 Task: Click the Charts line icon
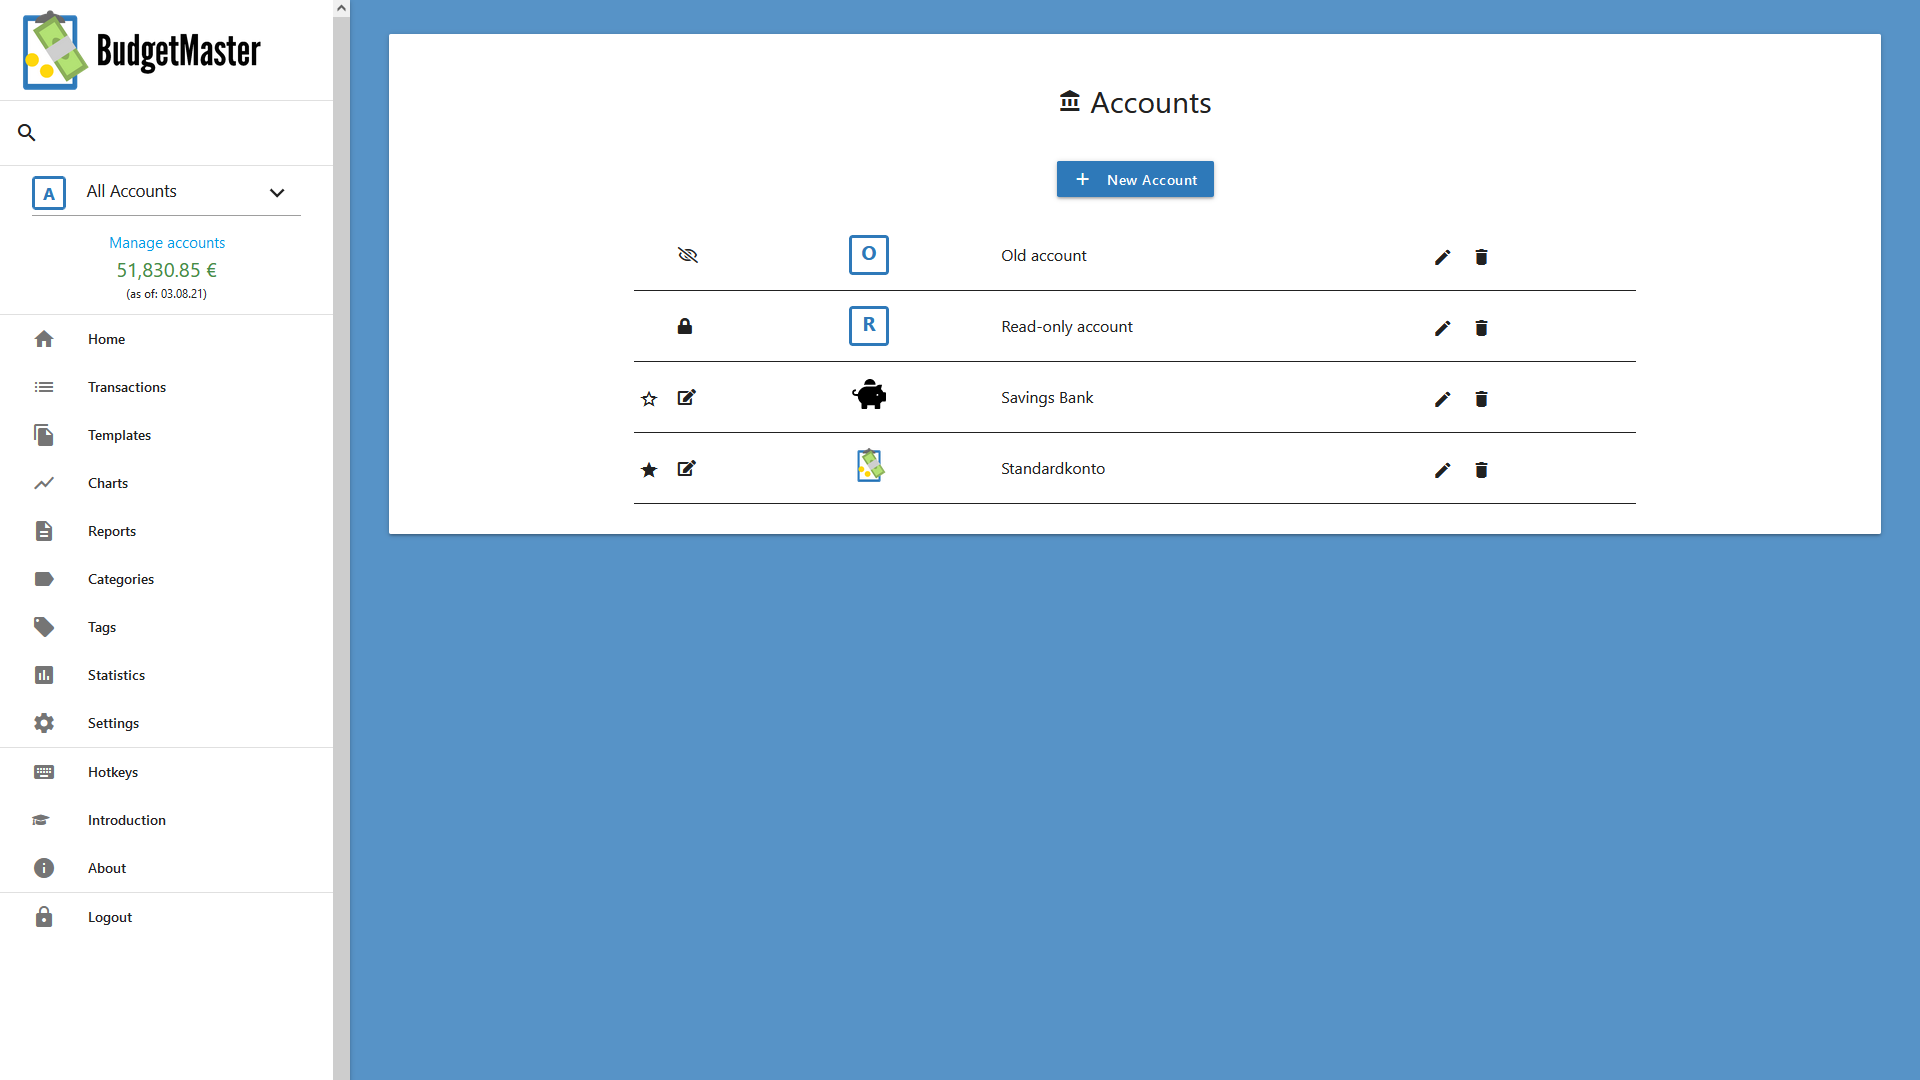pos(44,483)
